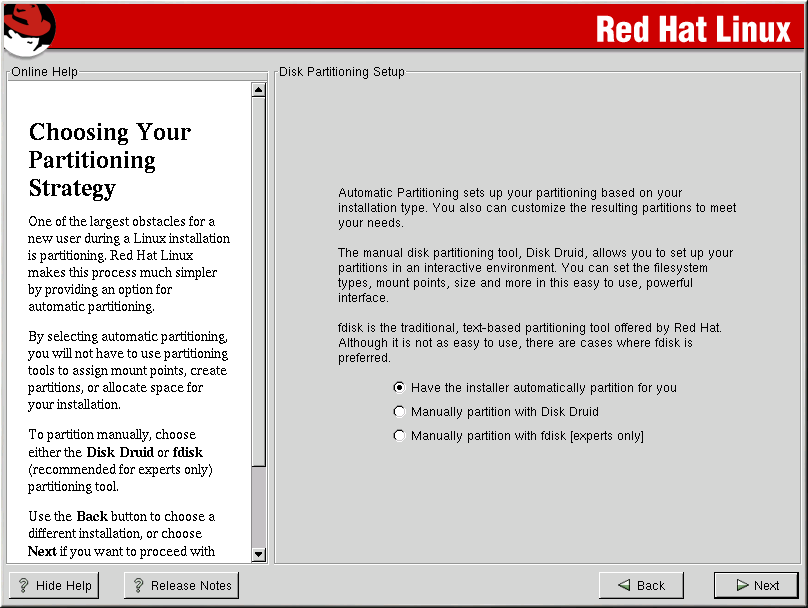Click the empty scrollbar track below the thumb
808x608 pixels.
coord(258,505)
